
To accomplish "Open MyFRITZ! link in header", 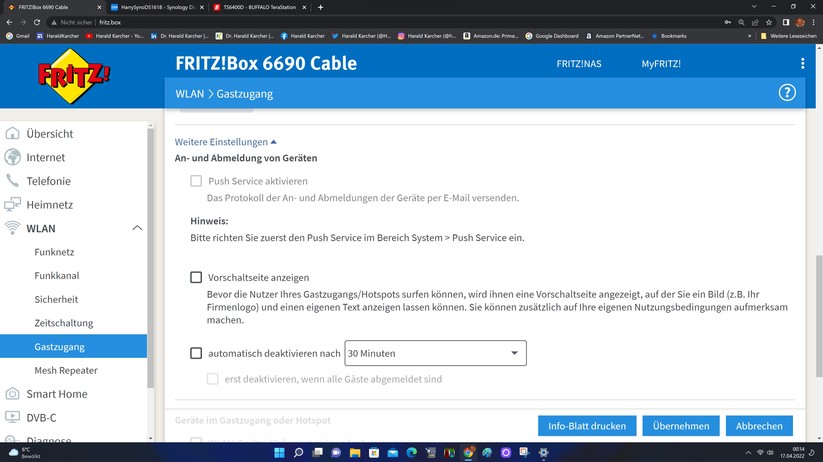I will 661,64.
